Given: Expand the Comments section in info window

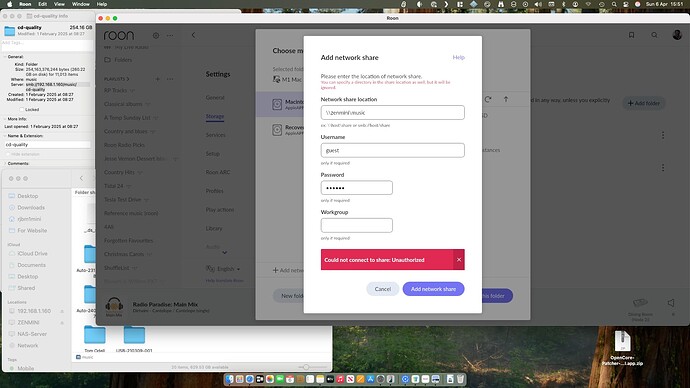Looking at the screenshot, I should pyautogui.click(x=5, y=164).
